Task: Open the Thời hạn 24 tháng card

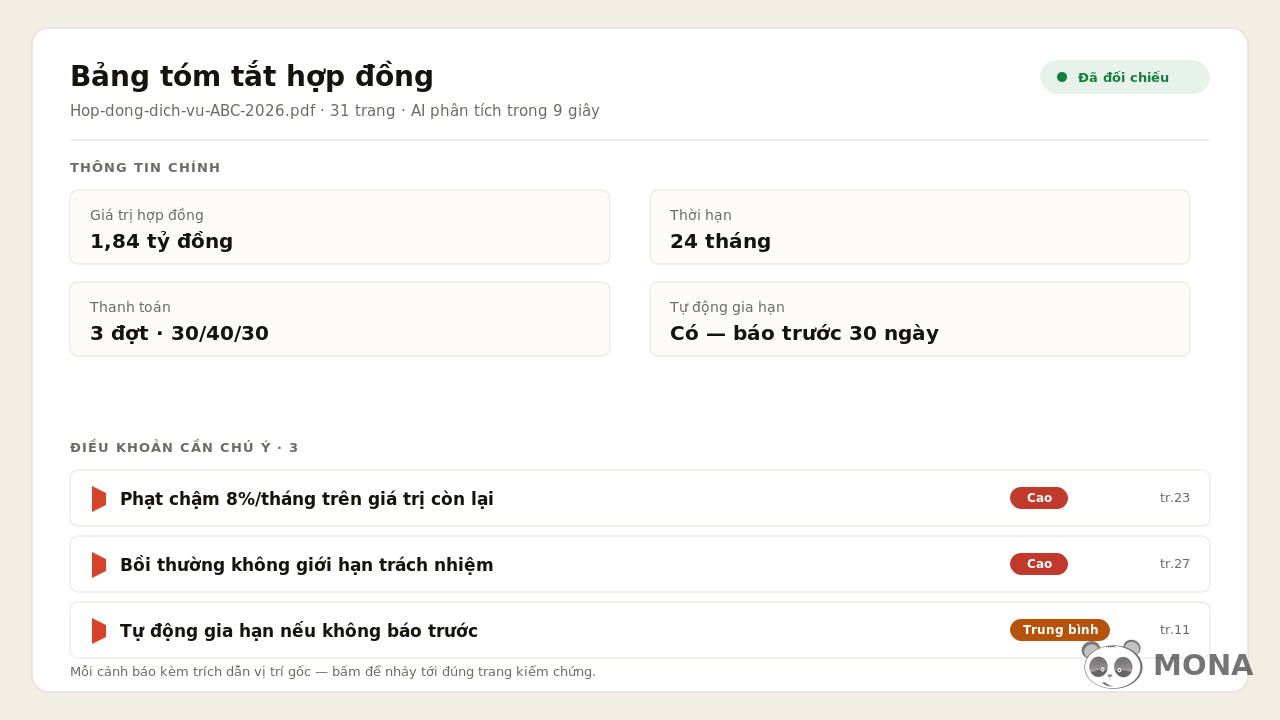Action: pos(920,227)
